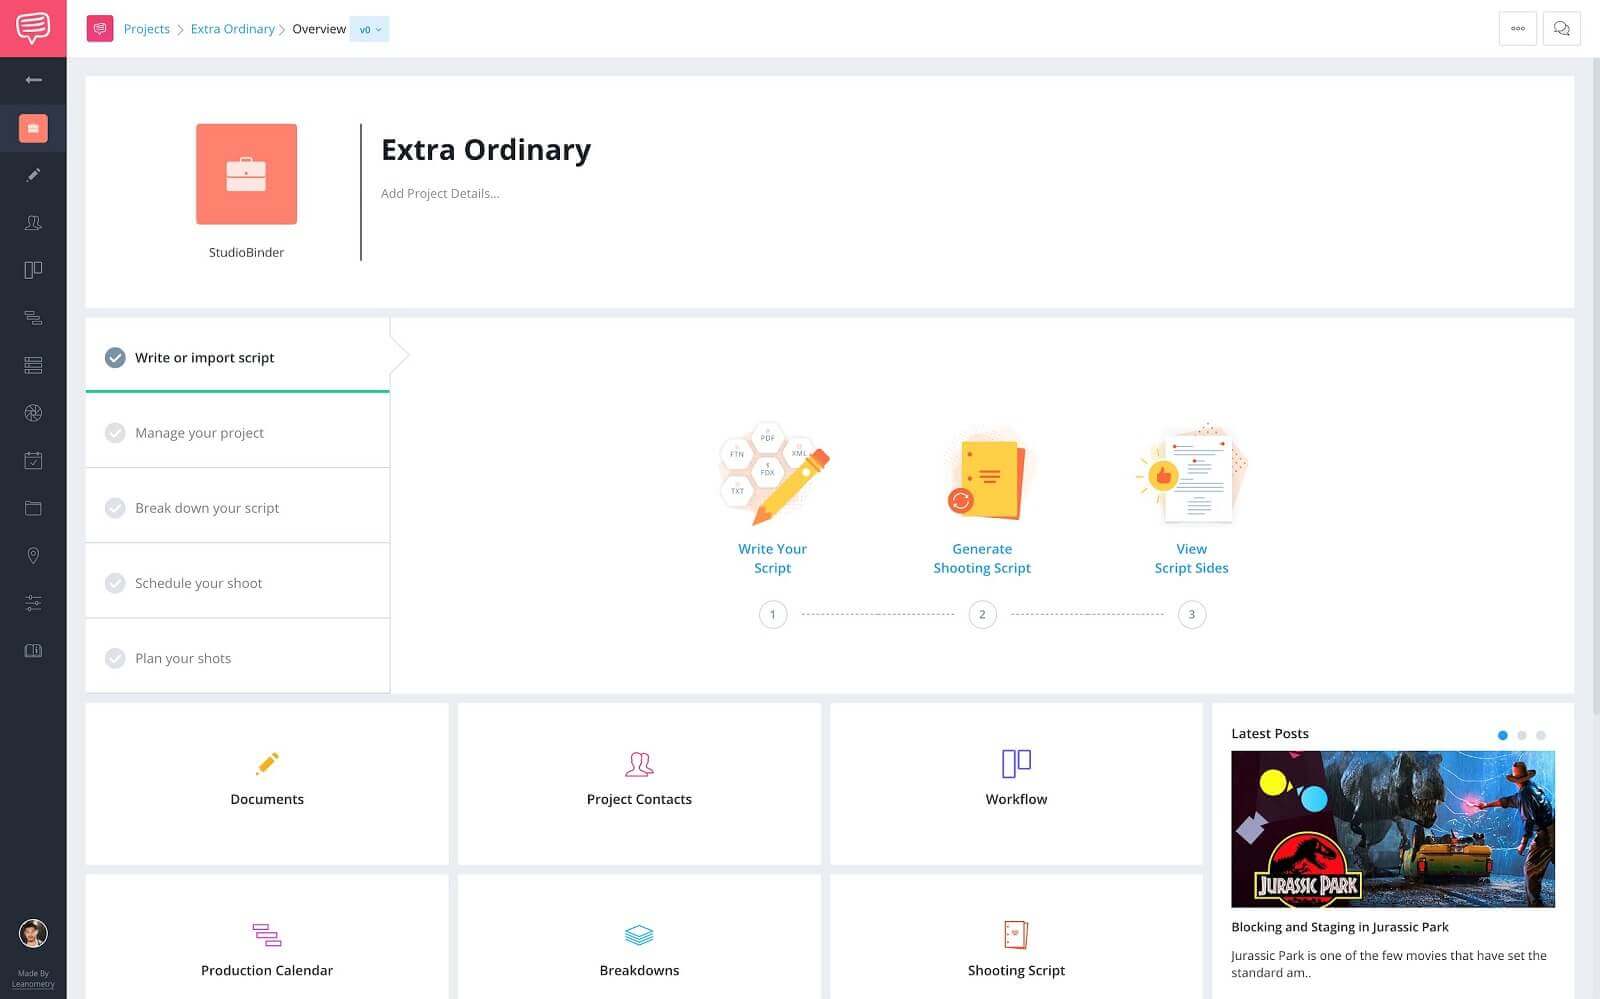
Task: Click the Shooting Script page icon
Action: (1016, 934)
